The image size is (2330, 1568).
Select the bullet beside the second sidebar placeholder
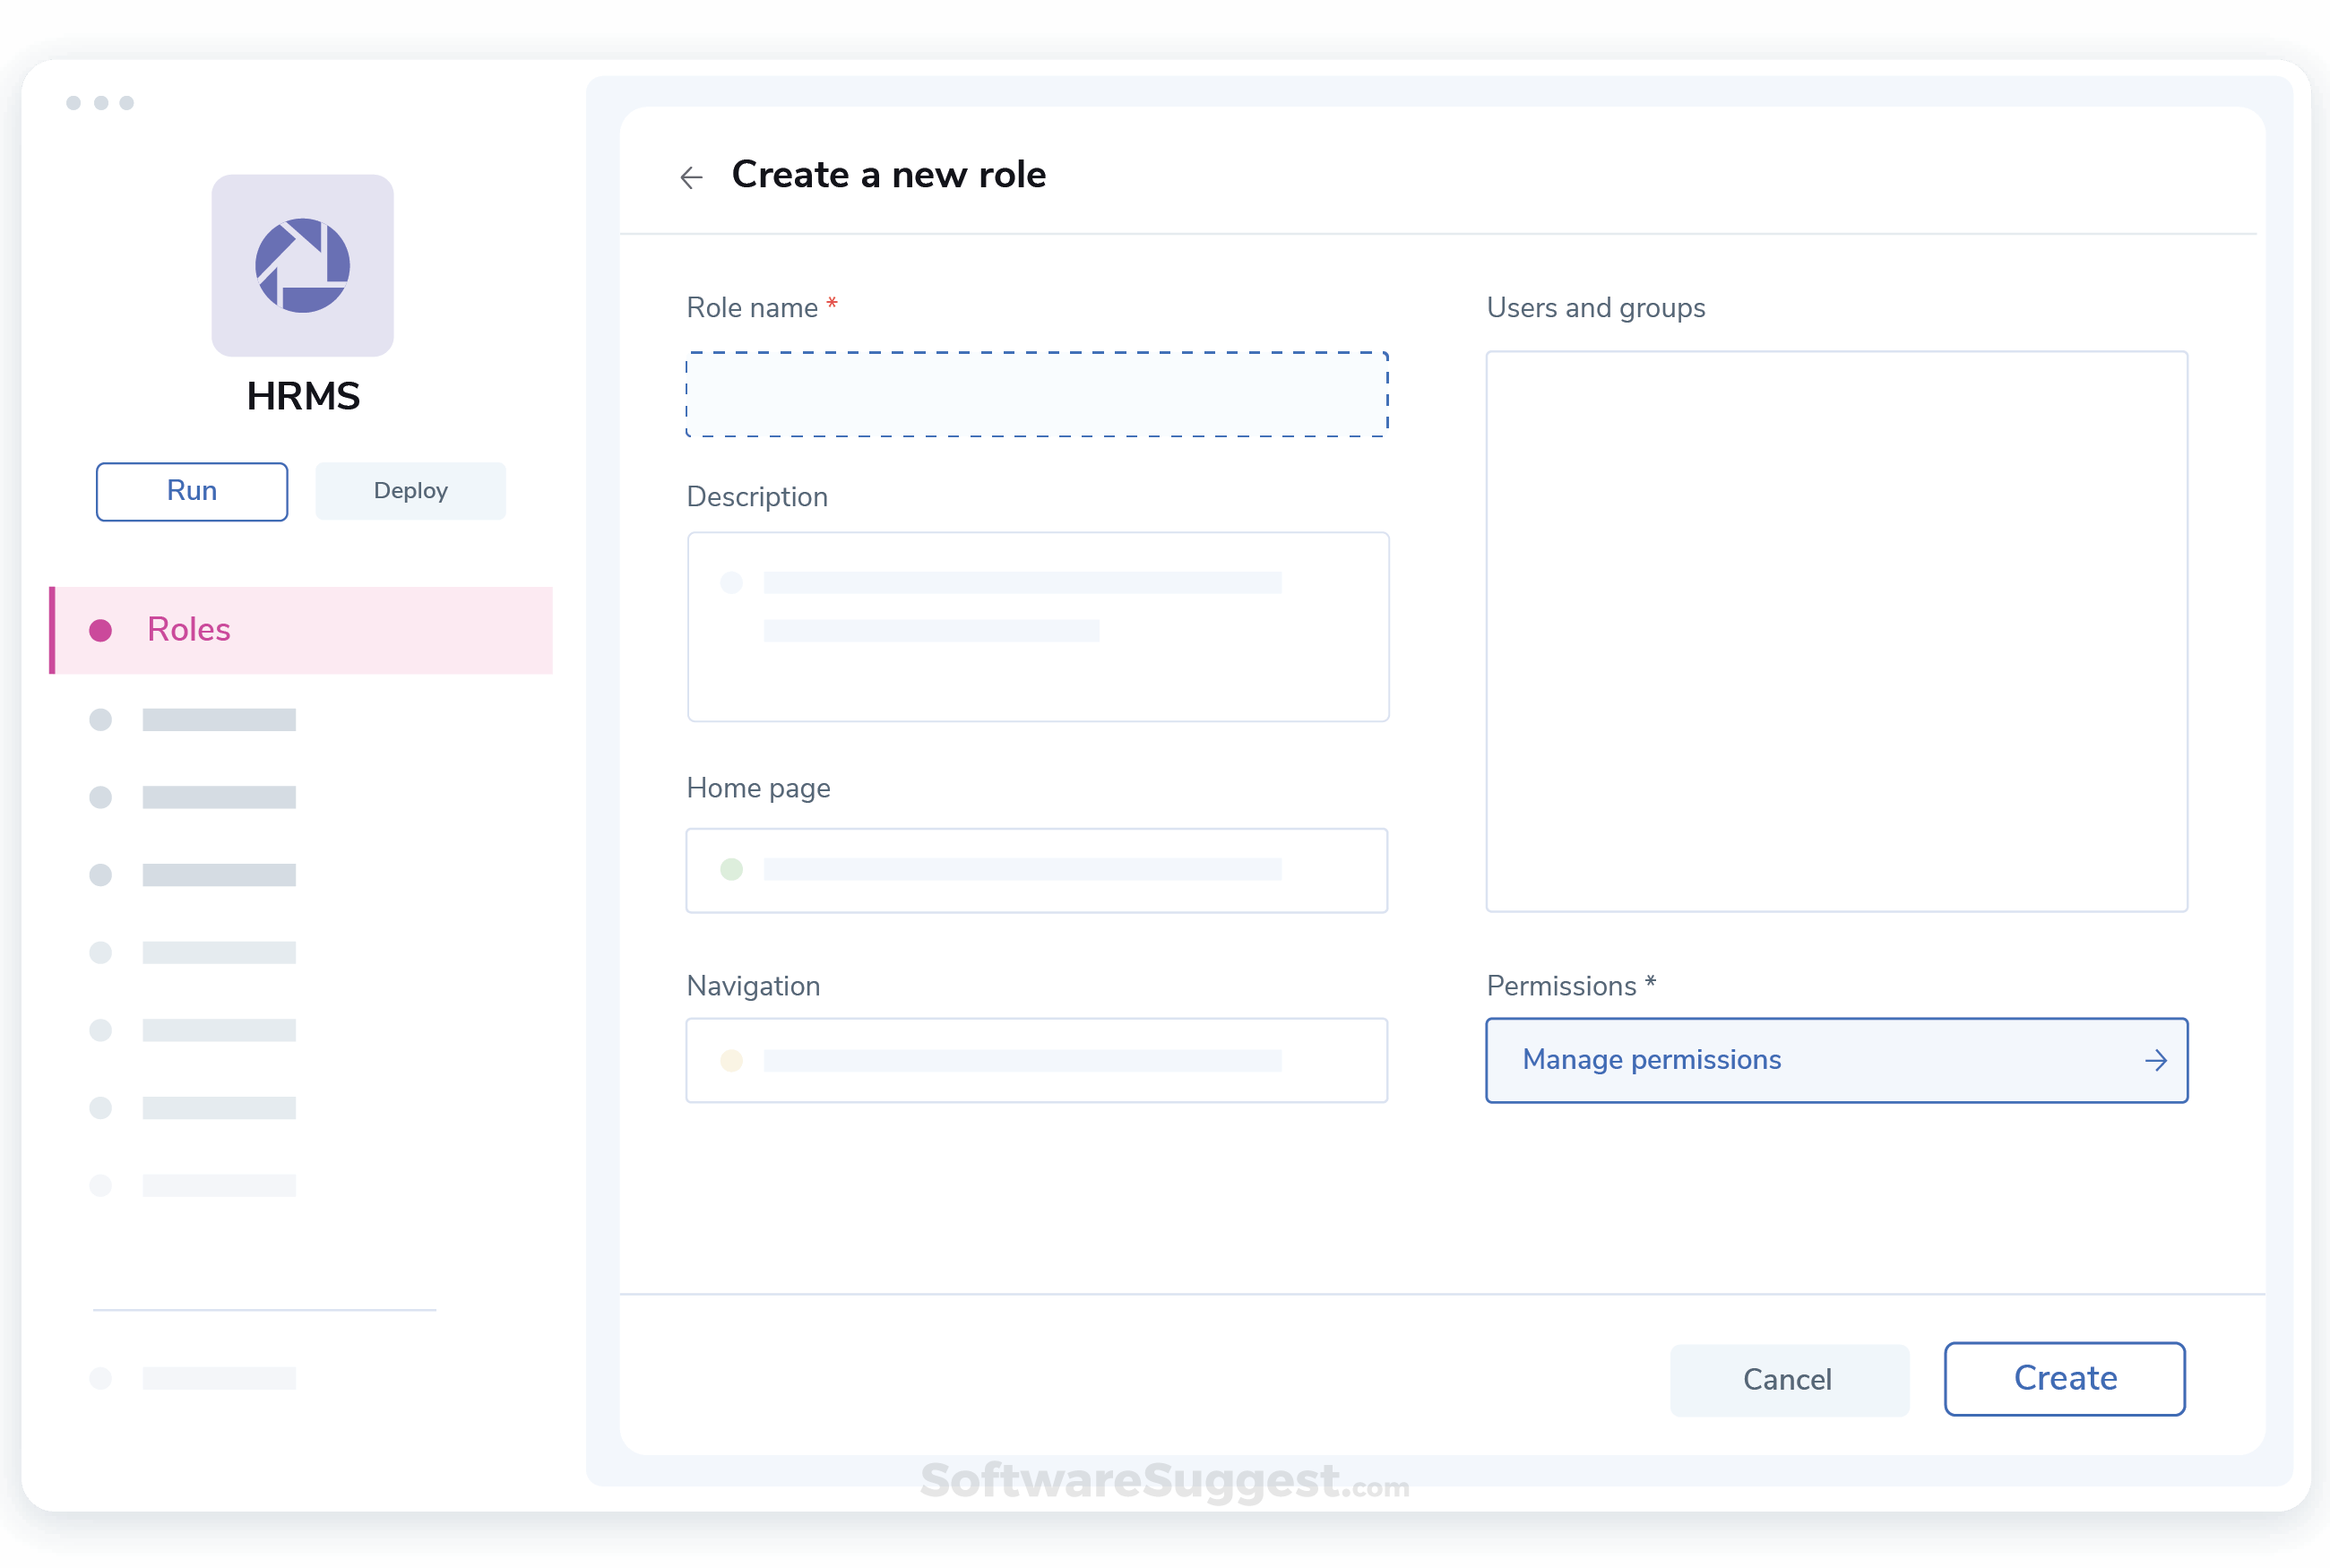[x=101, y=797]
